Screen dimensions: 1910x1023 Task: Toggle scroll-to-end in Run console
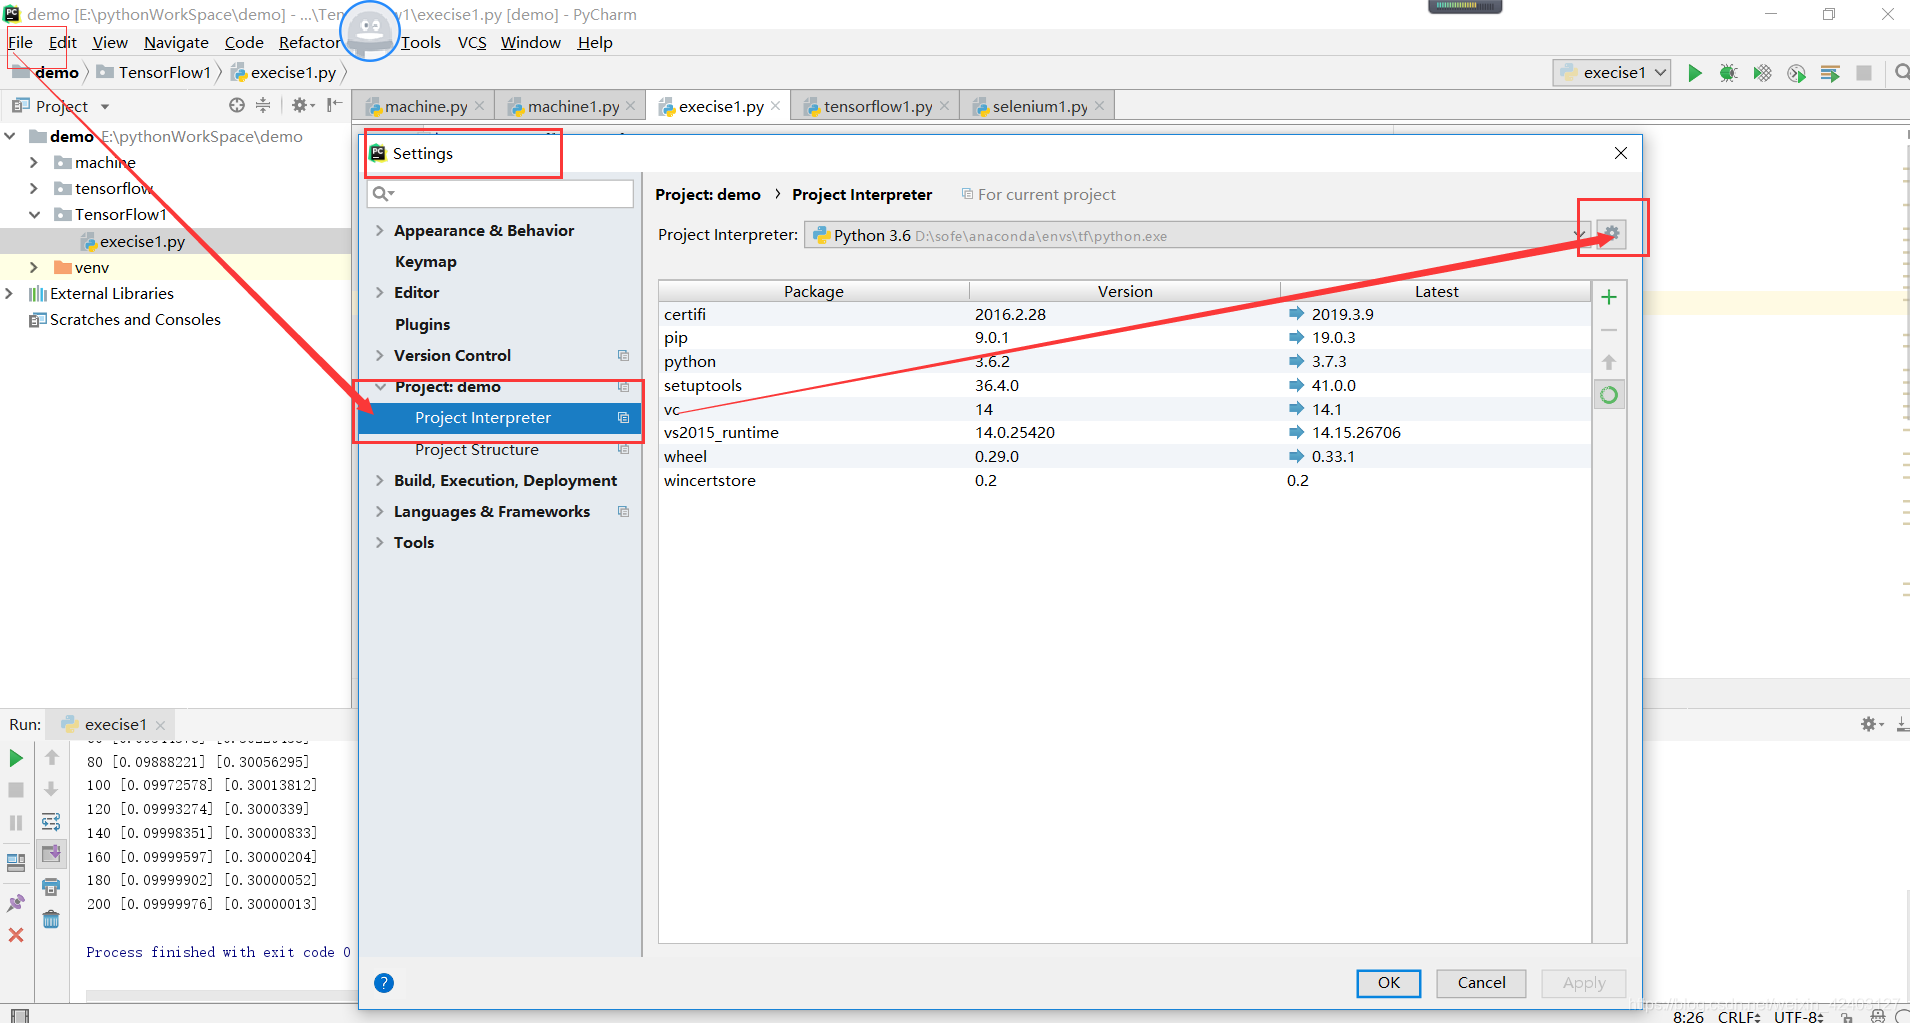point(51,854)
